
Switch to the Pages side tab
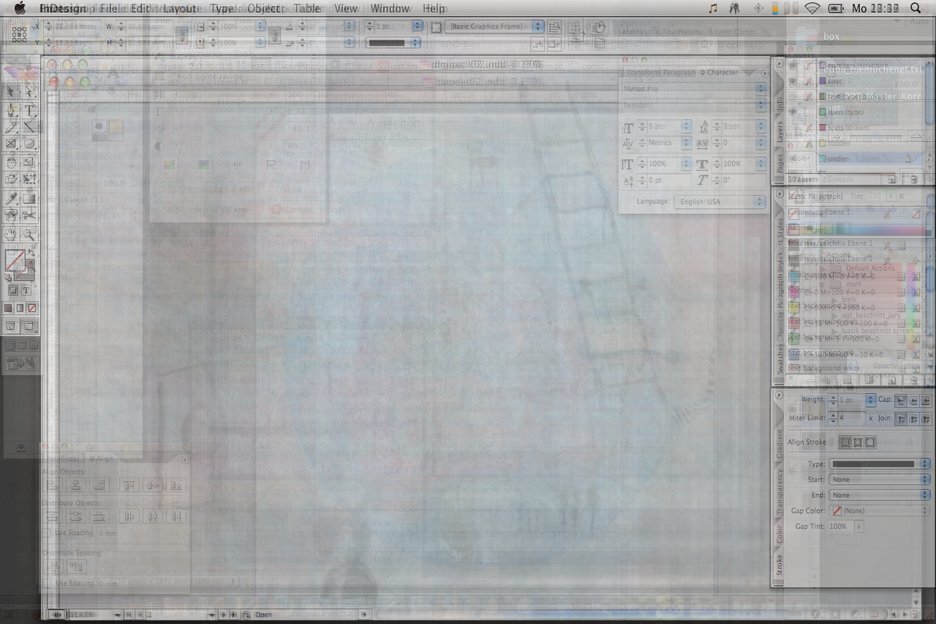780,163
